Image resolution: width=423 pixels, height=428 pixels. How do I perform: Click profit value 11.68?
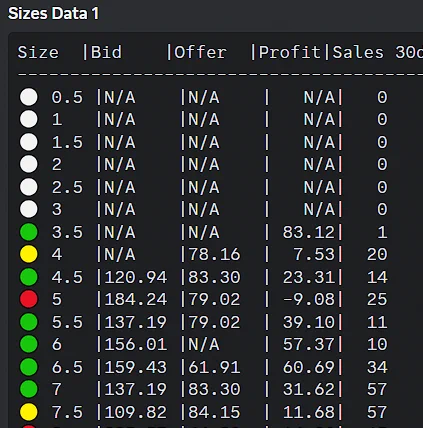(309, 412)
